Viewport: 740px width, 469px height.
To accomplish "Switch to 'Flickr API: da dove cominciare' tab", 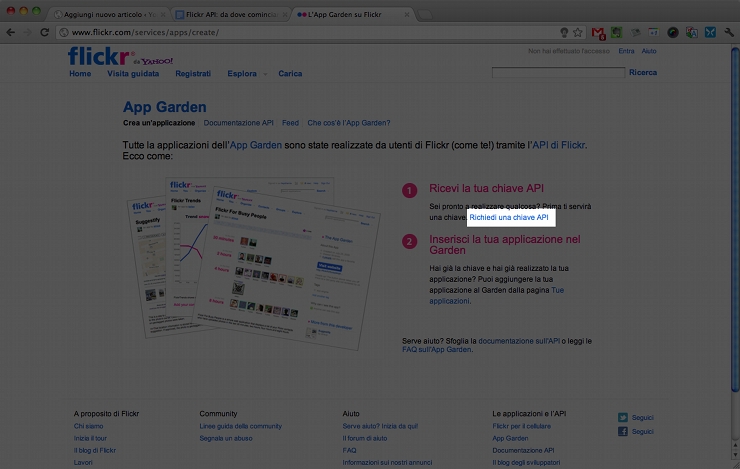I will [x=230, y=15].
